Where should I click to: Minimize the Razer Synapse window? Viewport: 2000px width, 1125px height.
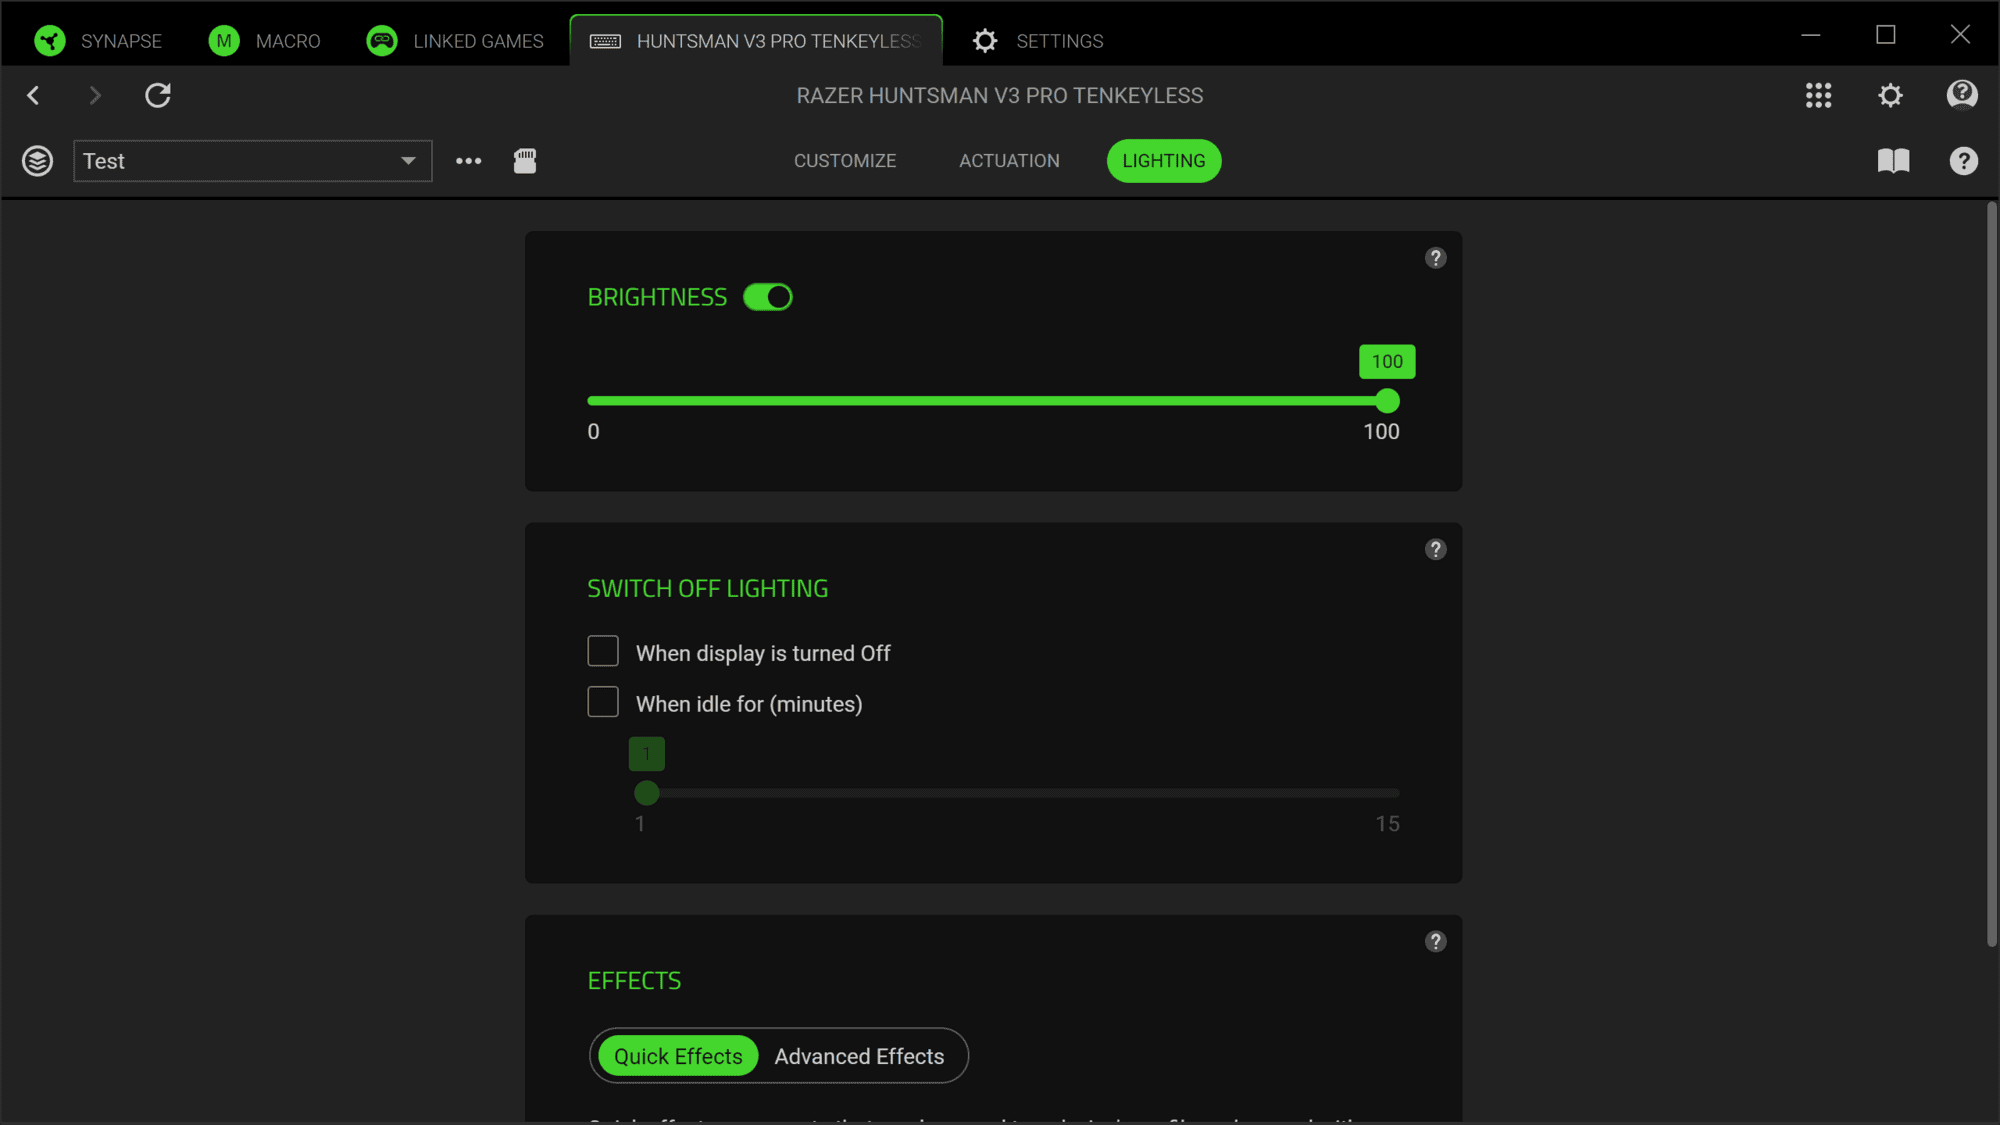1811,35
